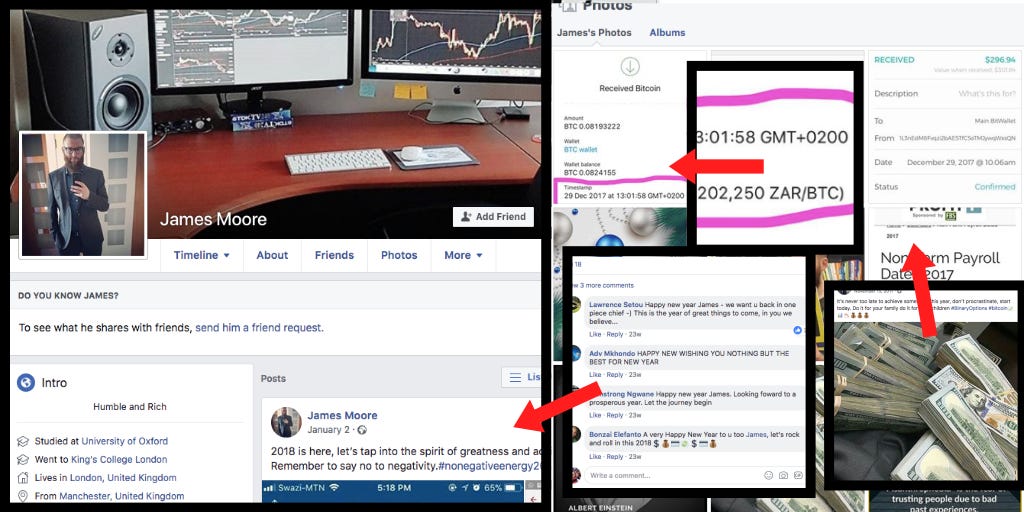Click the 'James' mention in Bonzai's comment
Viewport: 1024px width, 512px height.
[x=756, y=435]
